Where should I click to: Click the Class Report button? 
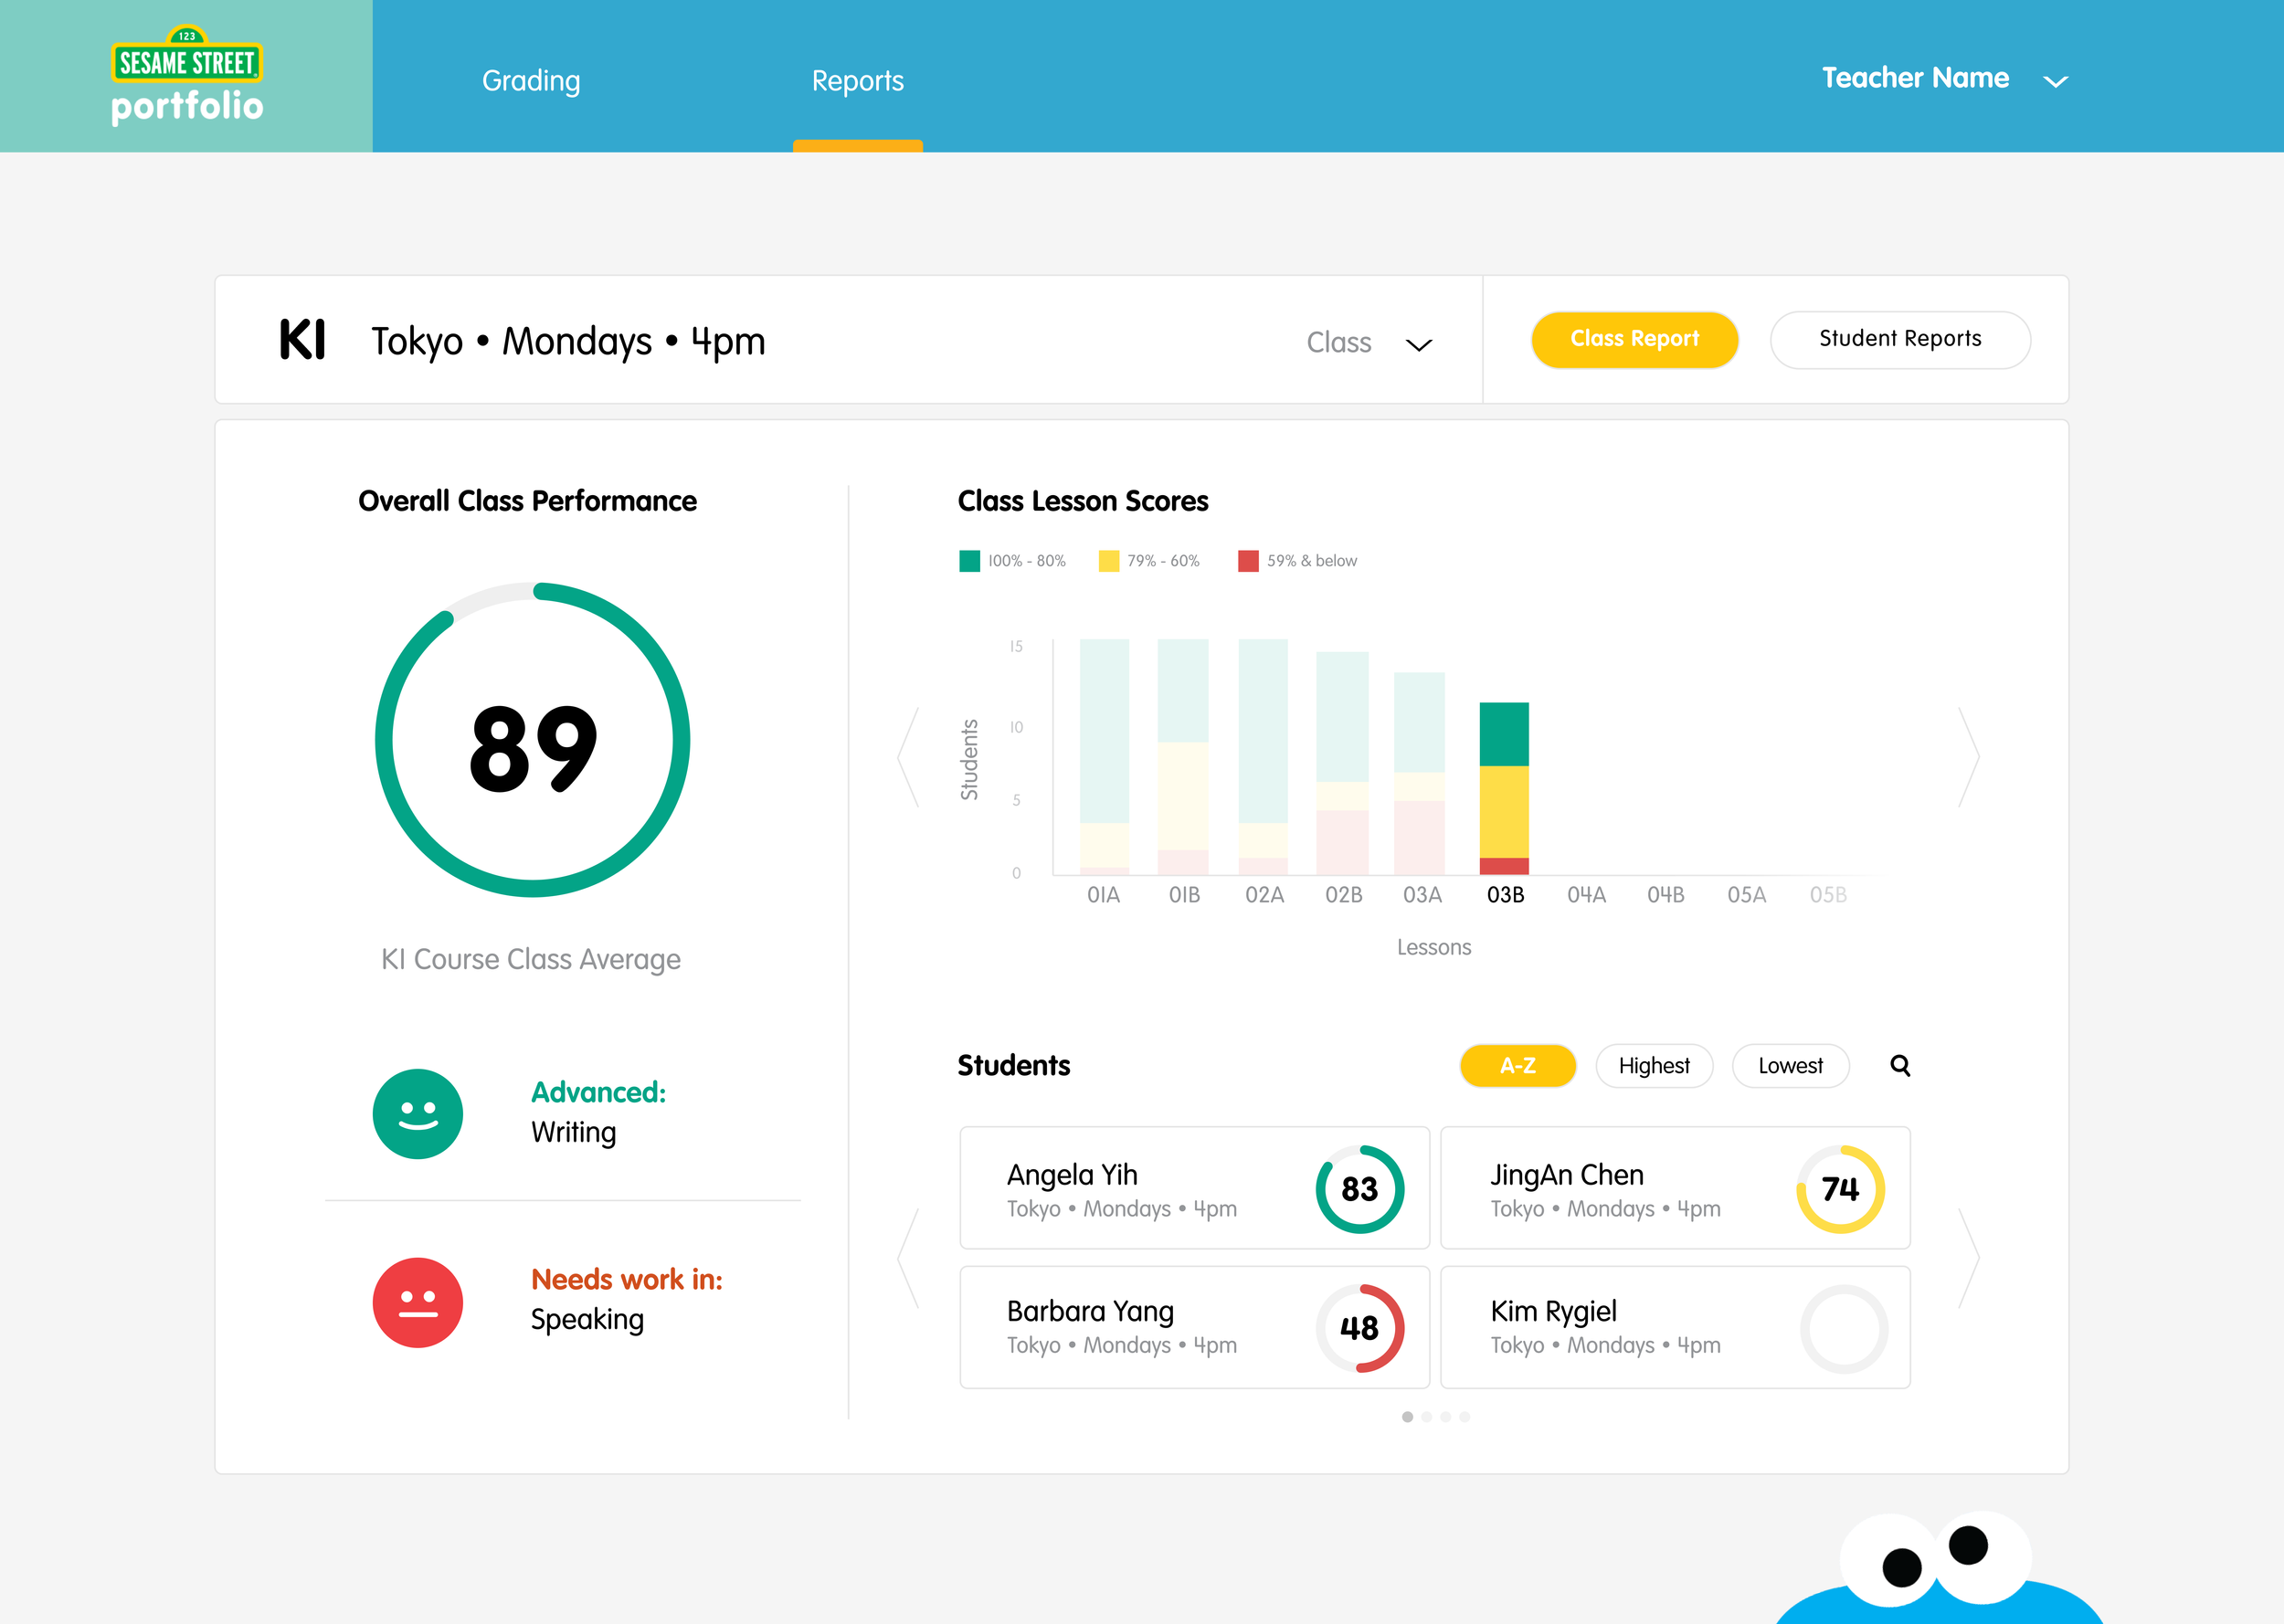pos(1634,339)
